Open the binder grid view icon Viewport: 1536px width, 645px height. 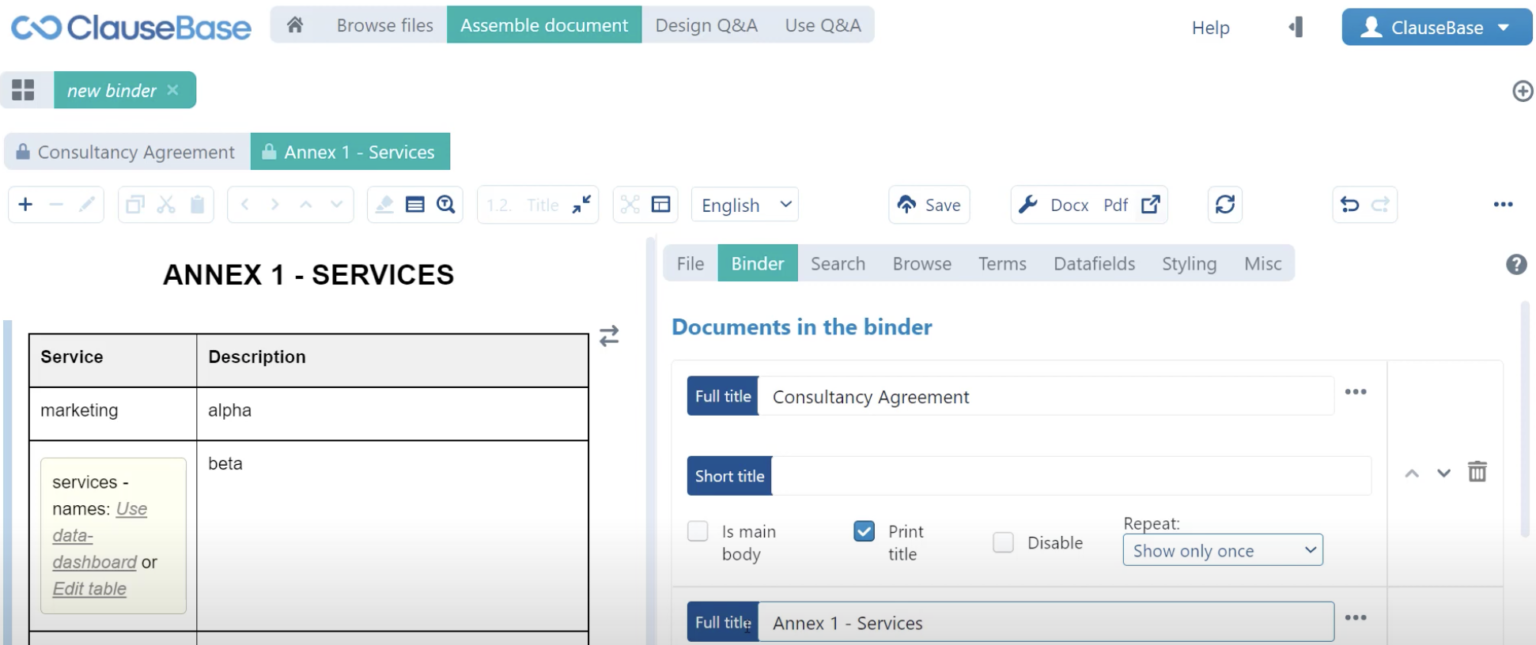pos(23,90)
